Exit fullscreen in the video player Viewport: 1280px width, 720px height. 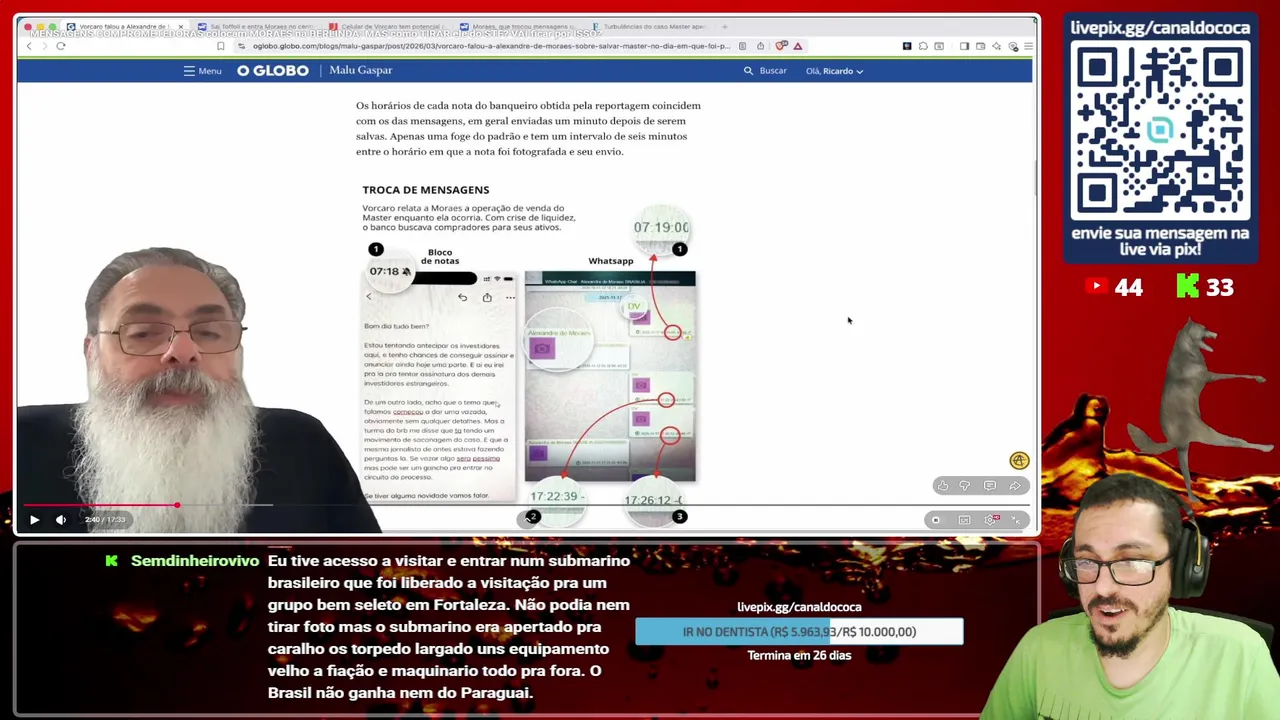1016,520
